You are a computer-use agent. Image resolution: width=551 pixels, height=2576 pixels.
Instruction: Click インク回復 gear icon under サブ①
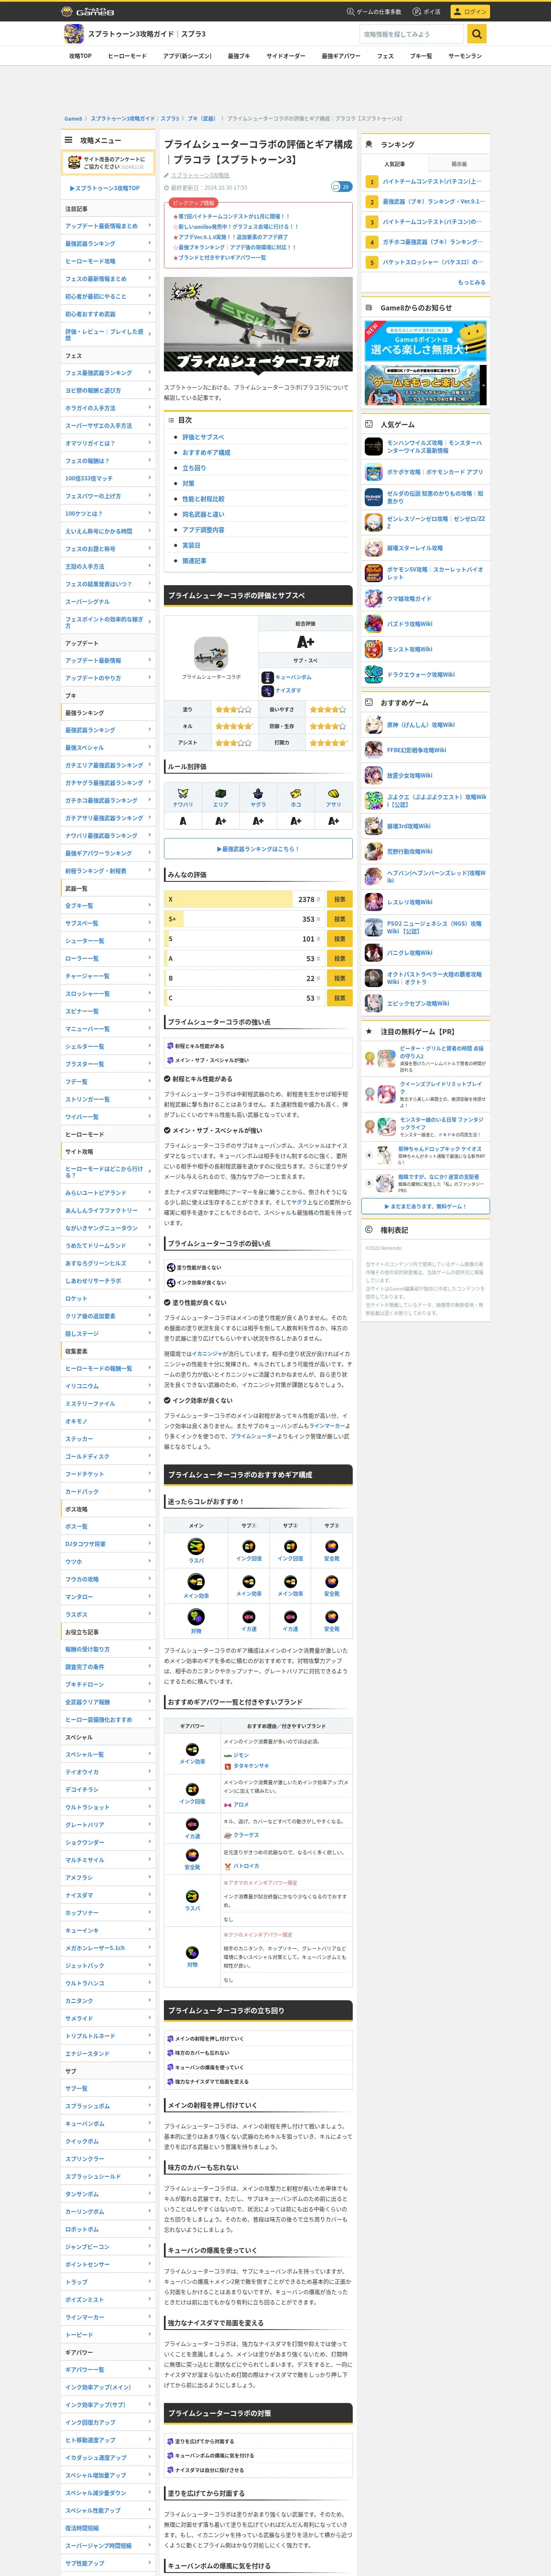tap(249, 1547)
